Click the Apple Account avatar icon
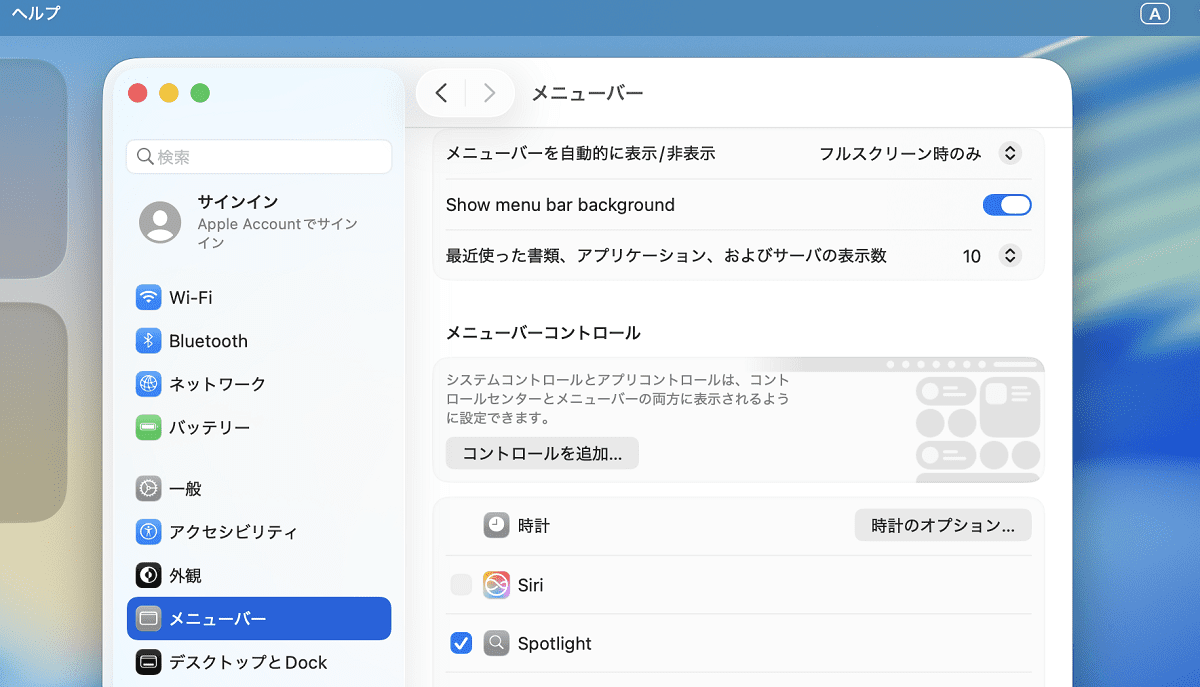1200x687 pixels. tap(160, 222)
